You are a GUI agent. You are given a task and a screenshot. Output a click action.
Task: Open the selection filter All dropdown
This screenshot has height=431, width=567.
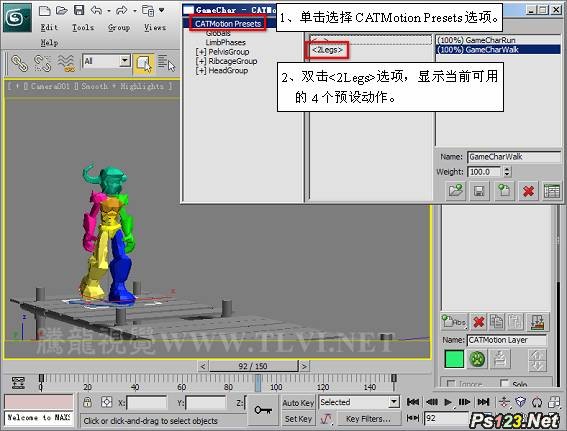[106, 61]
